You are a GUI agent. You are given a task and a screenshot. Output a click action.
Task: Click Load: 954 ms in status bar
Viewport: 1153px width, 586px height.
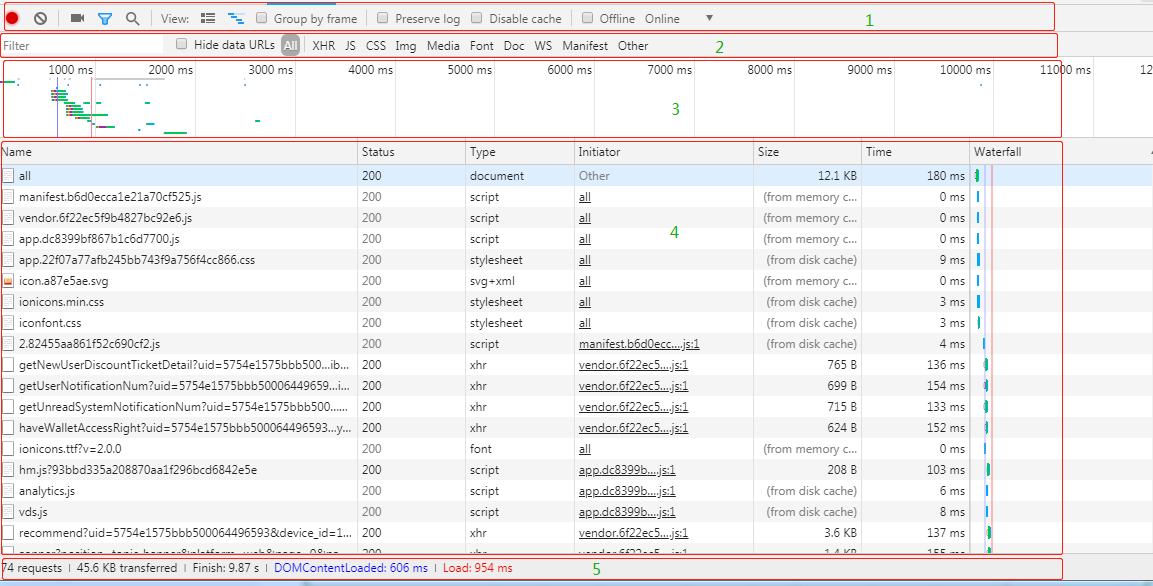pos(477,568)
